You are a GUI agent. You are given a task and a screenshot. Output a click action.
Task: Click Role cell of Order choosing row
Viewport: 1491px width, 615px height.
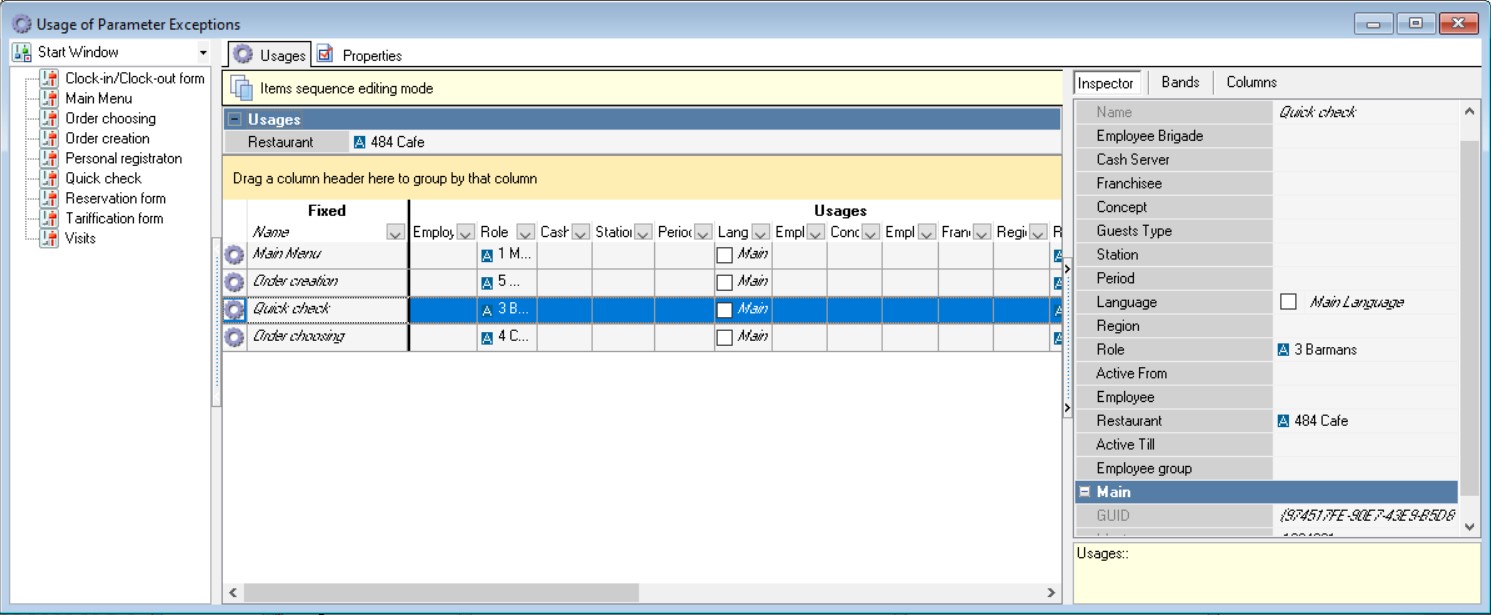point(507,337)
